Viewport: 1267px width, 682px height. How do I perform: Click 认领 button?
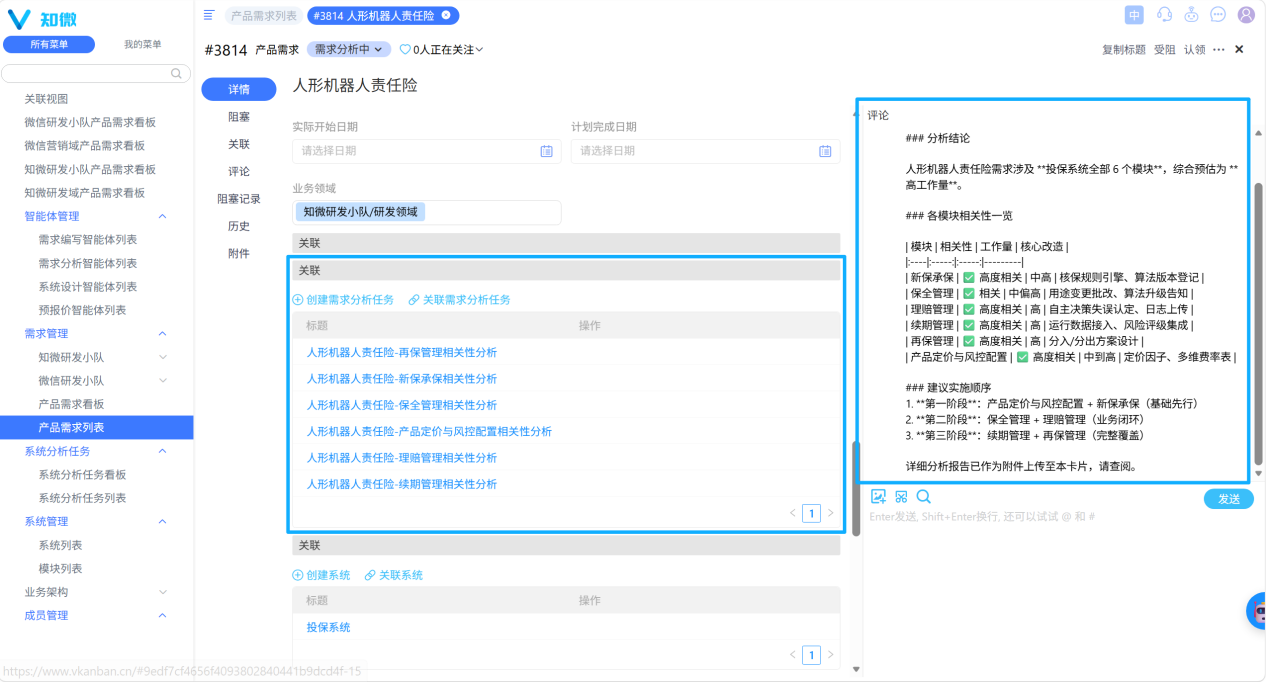(x=1195, y=49)
